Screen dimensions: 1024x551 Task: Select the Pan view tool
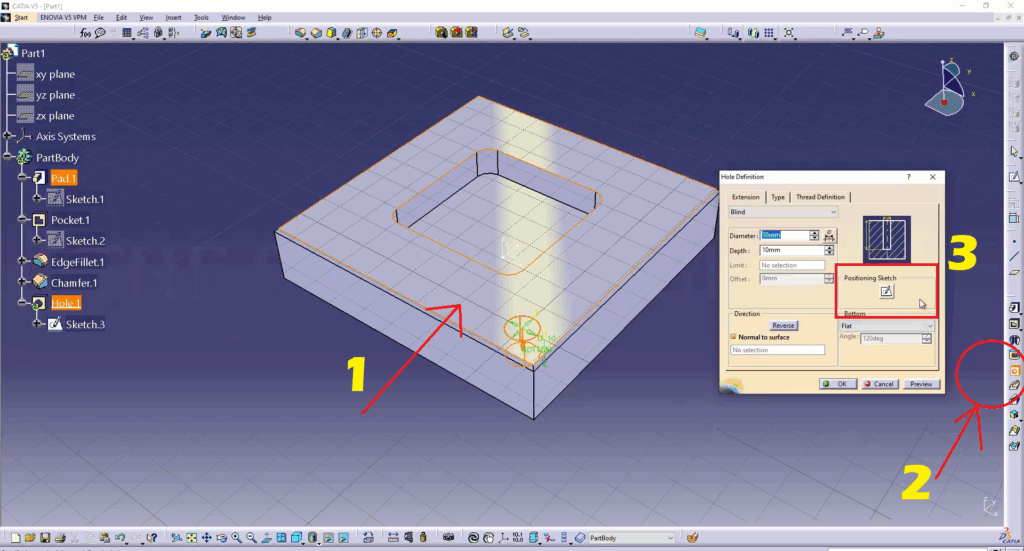pyautogui.click(x=206, y=538)
